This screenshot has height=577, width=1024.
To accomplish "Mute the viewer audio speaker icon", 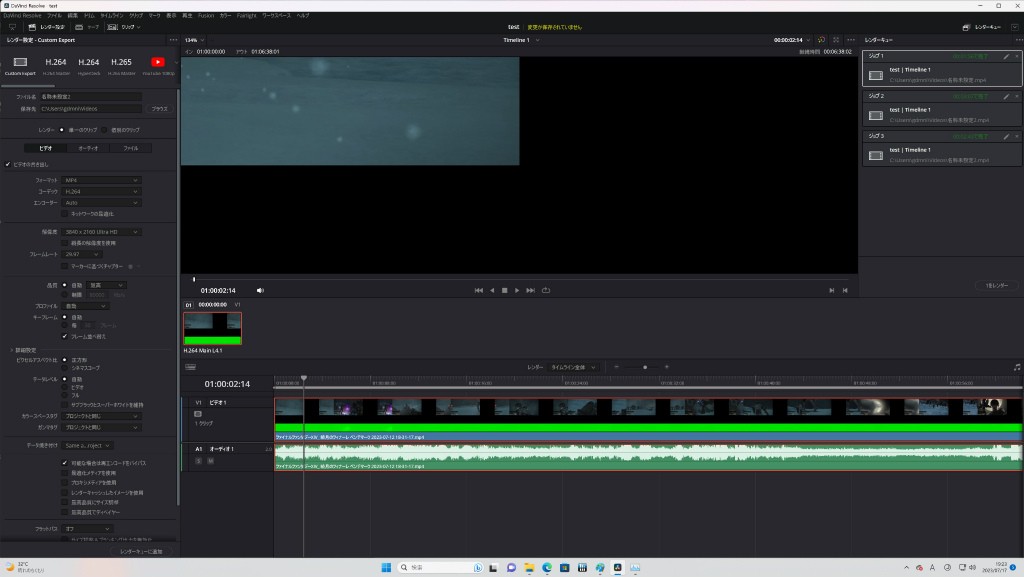I will [x=260, y=290].
